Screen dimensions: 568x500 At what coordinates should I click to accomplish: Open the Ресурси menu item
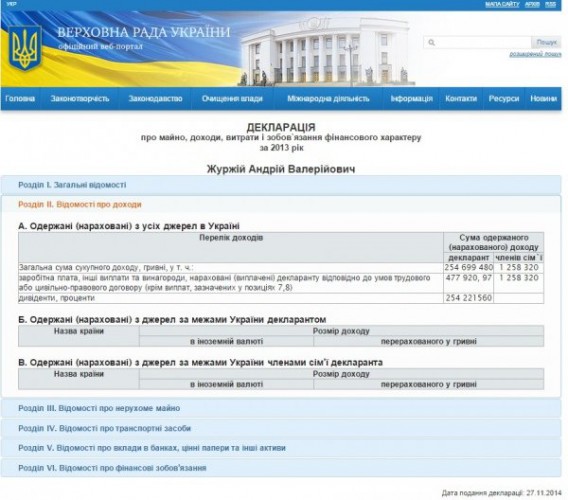tap(504, 99)
